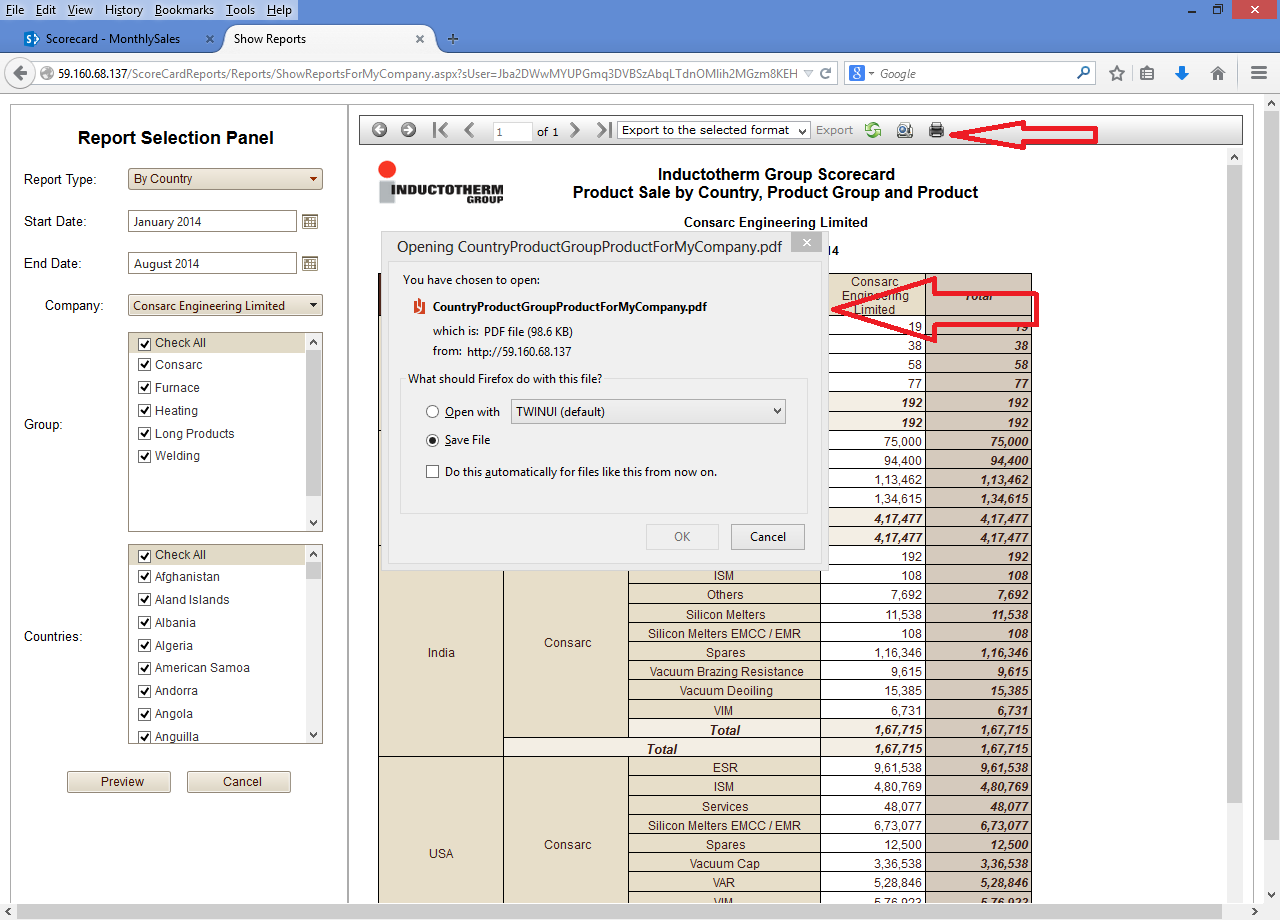Uncheck the Afghanistan country checkbox

[145, 577]
